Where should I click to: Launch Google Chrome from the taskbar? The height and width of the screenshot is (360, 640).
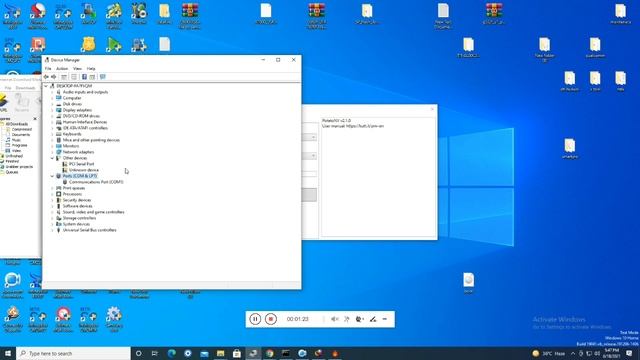[x=270, y=353]
